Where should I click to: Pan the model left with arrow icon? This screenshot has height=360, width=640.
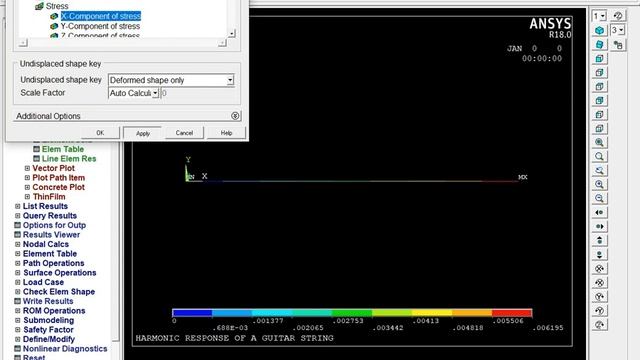click(599, 212)
